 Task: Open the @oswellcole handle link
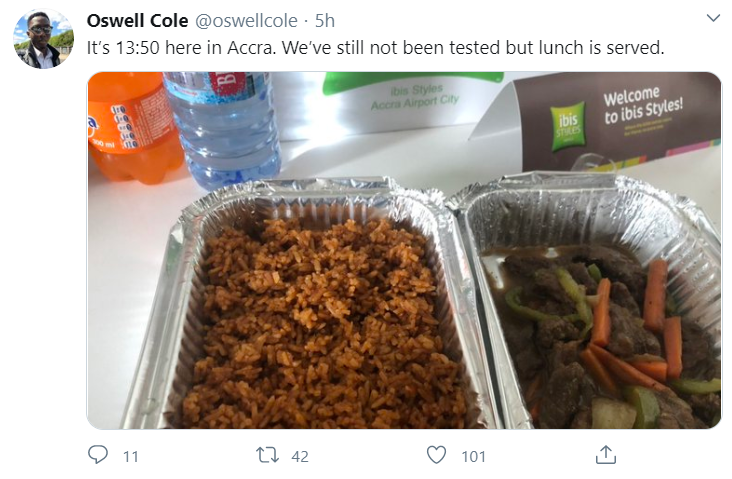pyautogui.click(x=246, y=21)
